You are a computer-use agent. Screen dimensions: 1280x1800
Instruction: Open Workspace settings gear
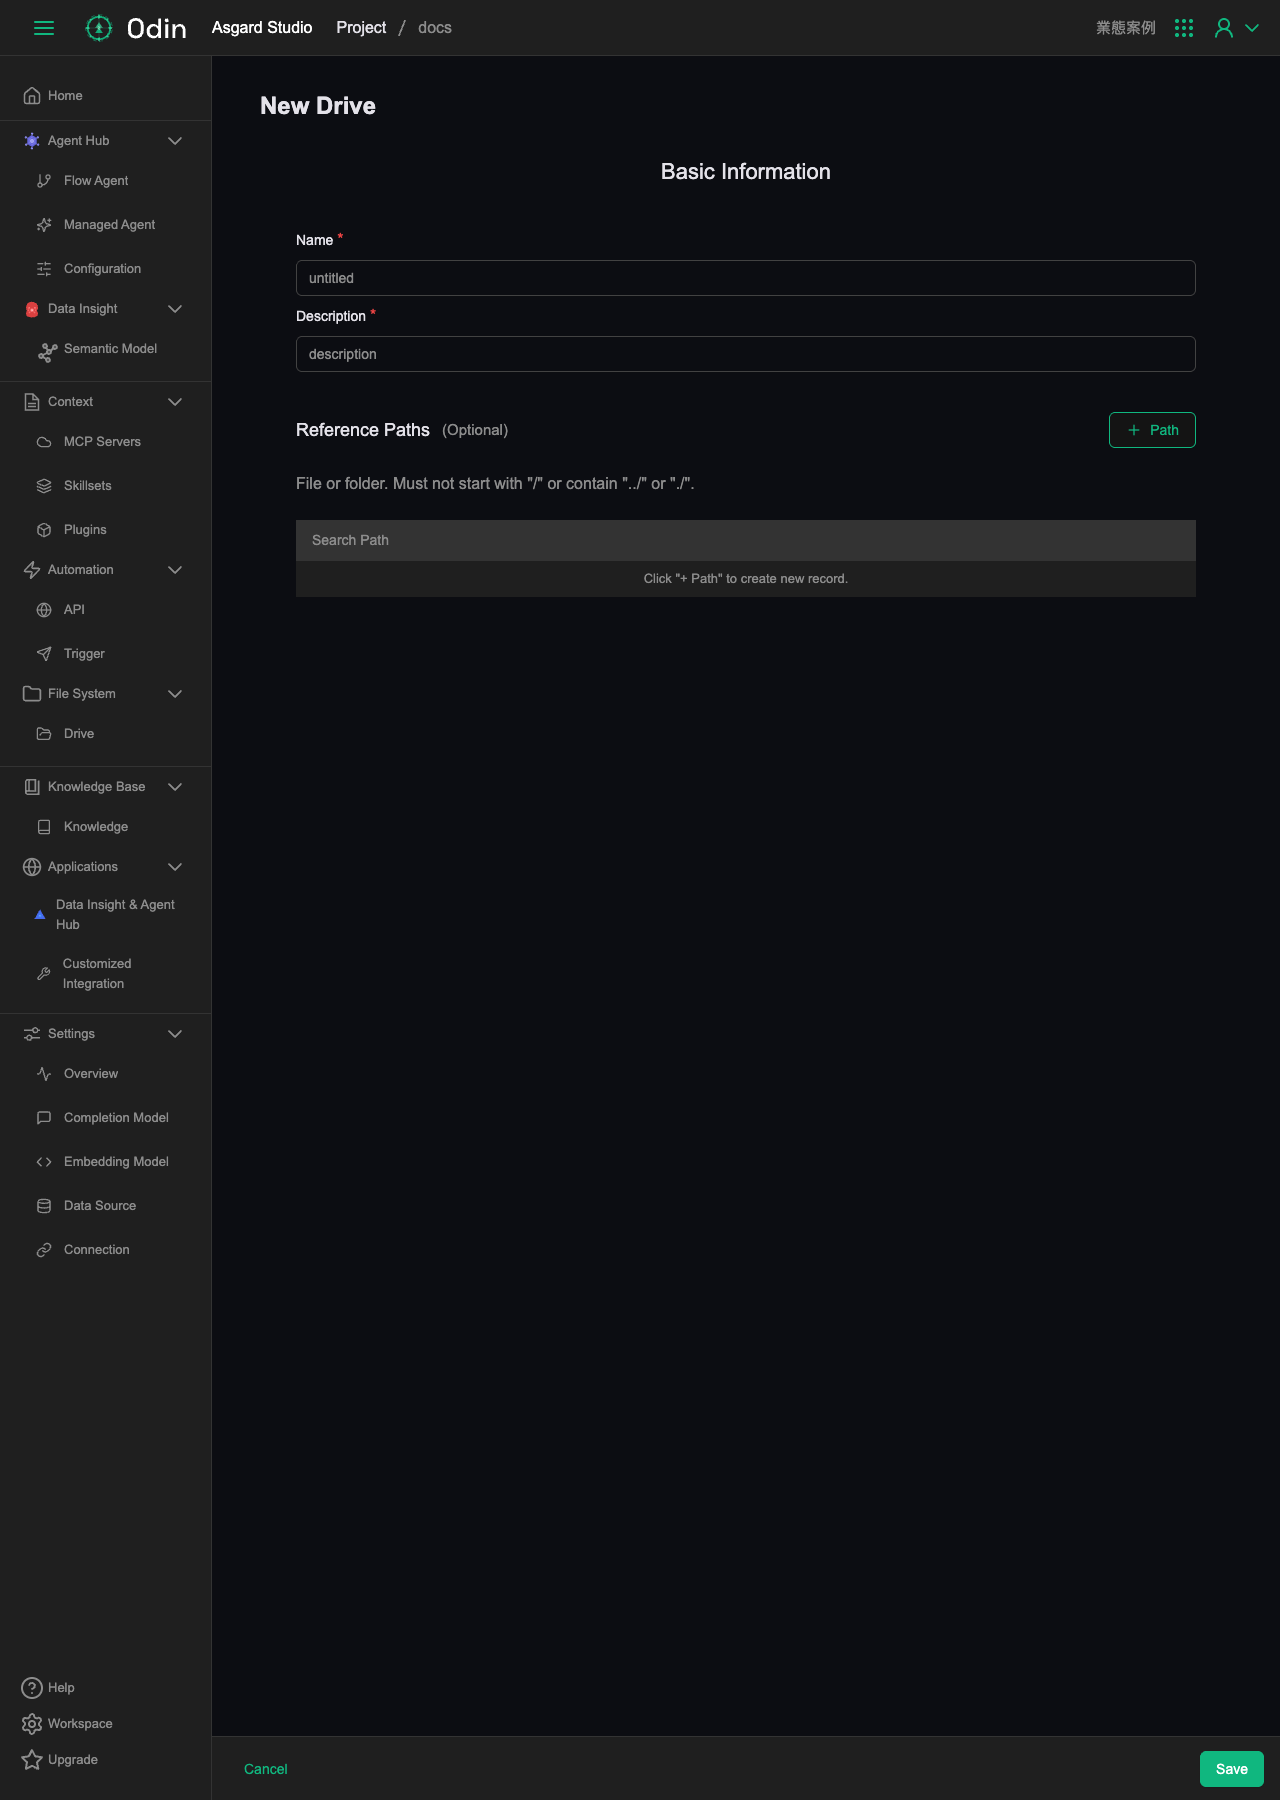click(66, 1724)
